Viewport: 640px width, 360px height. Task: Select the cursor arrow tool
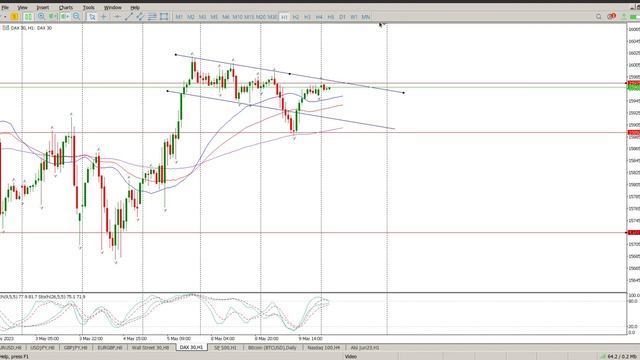coord(92,17)
